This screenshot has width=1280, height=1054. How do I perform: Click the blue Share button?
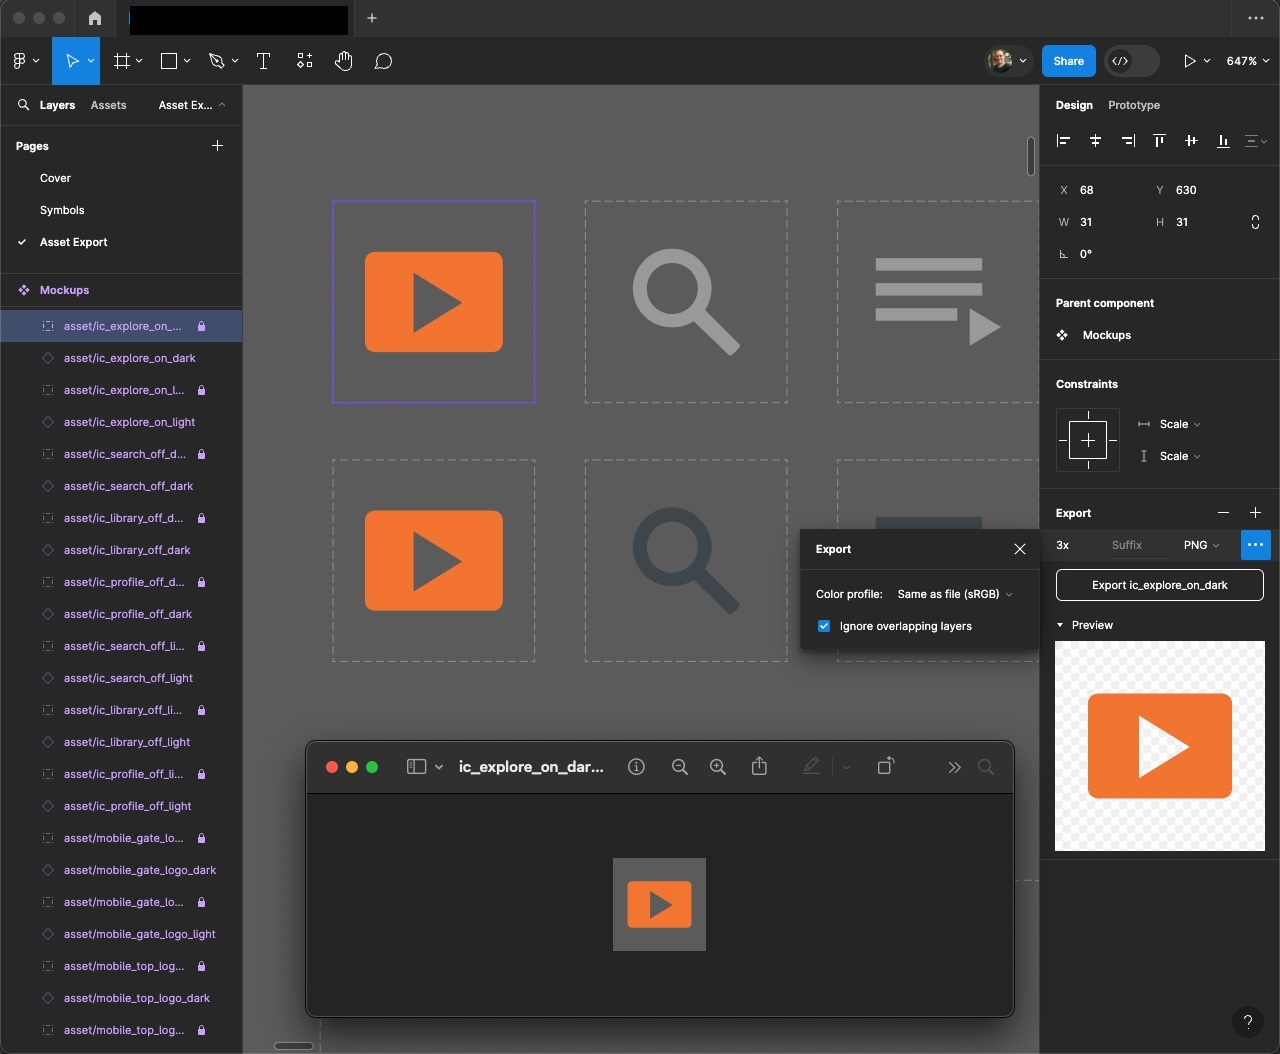[1068, 61]
